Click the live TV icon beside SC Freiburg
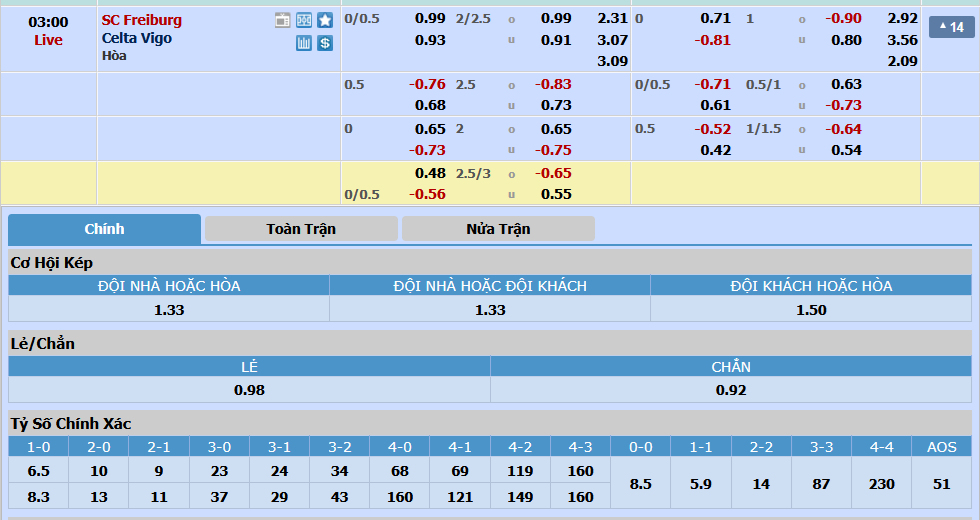This screenshot has width=980, height=520. click(282, 20)
